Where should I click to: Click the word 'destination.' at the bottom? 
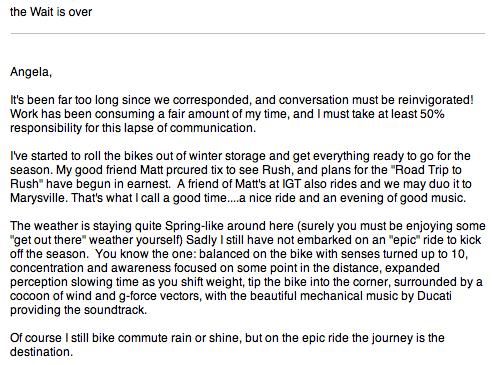pyautogui.click(x=41, y=352)
